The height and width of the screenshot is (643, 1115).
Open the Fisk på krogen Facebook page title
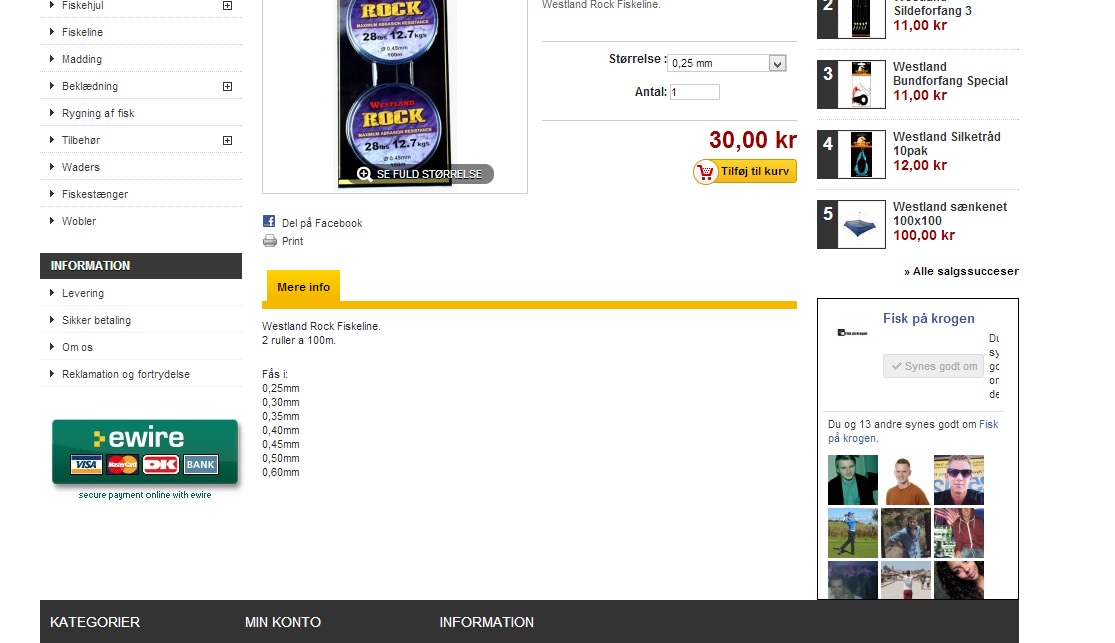(929, 319)
